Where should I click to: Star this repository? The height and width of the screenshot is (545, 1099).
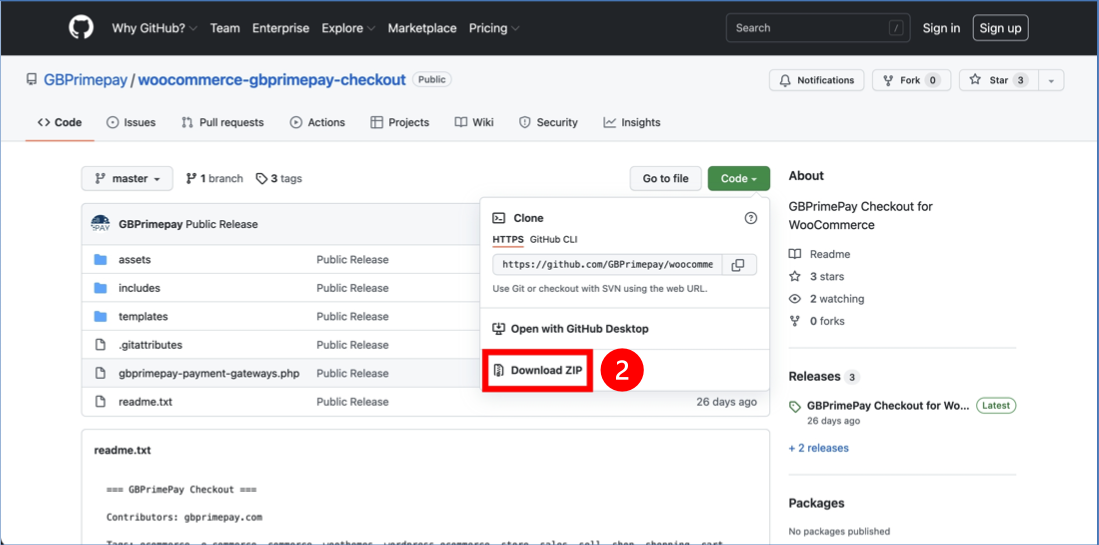click(998, 80)
